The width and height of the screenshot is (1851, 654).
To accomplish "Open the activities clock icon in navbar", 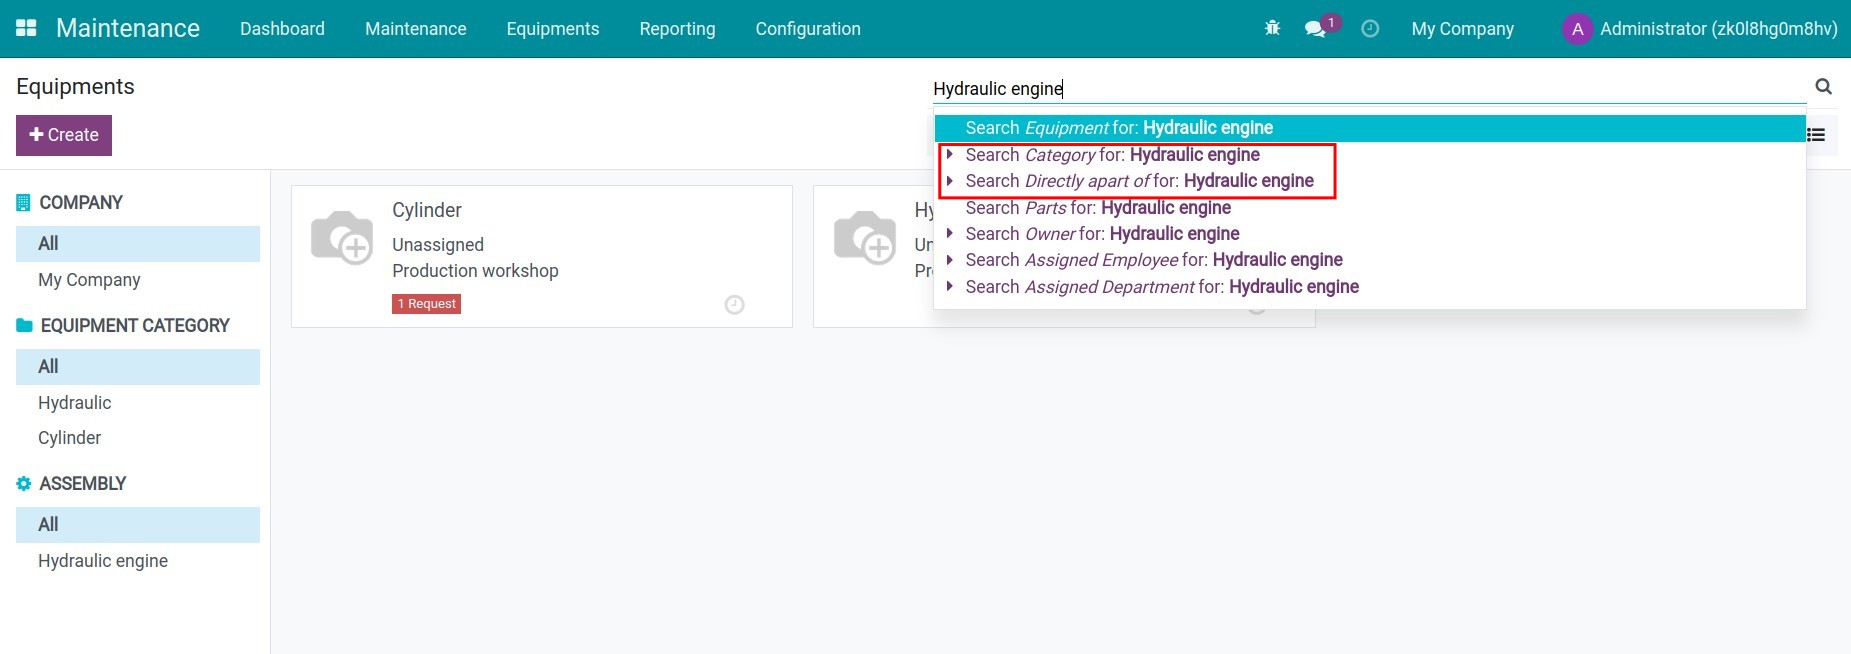I will point(1370,29).
